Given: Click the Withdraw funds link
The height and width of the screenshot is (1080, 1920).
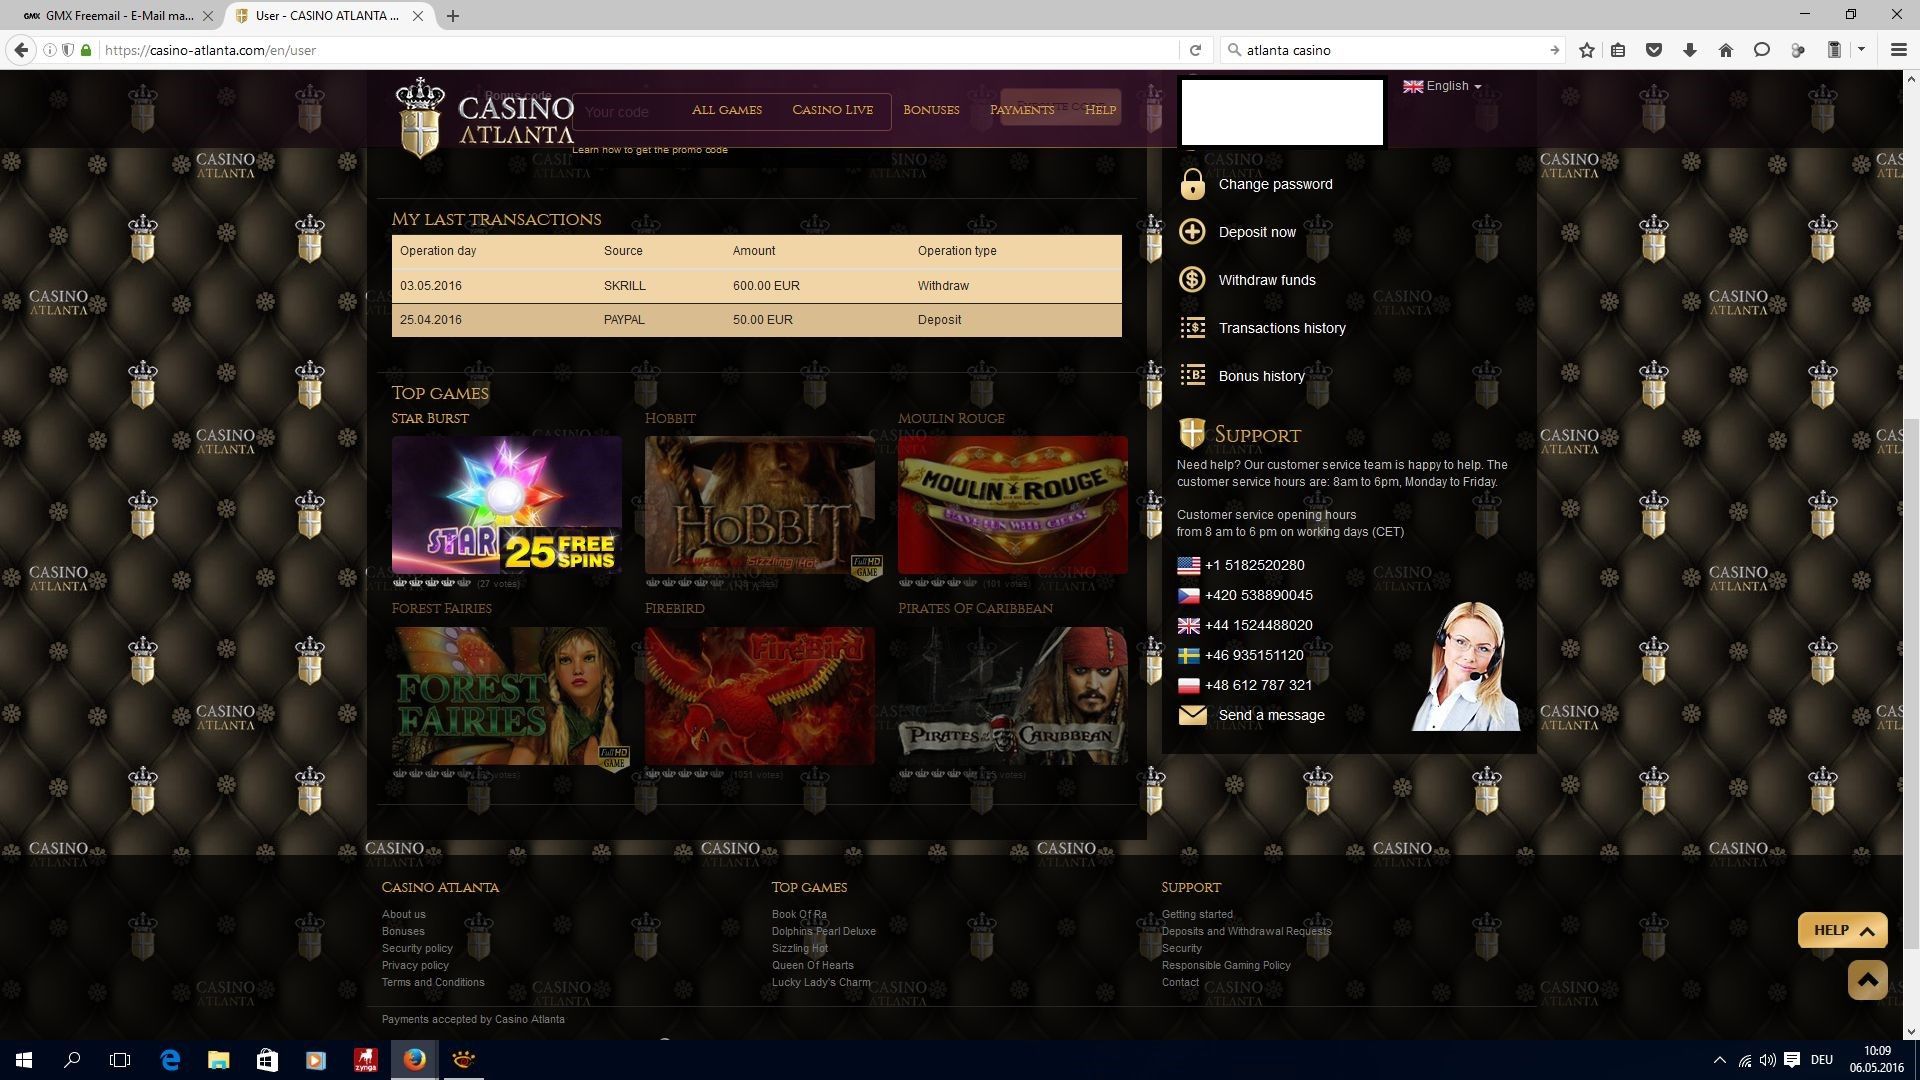Looking at the screenshot, I should click(1267, 280).
